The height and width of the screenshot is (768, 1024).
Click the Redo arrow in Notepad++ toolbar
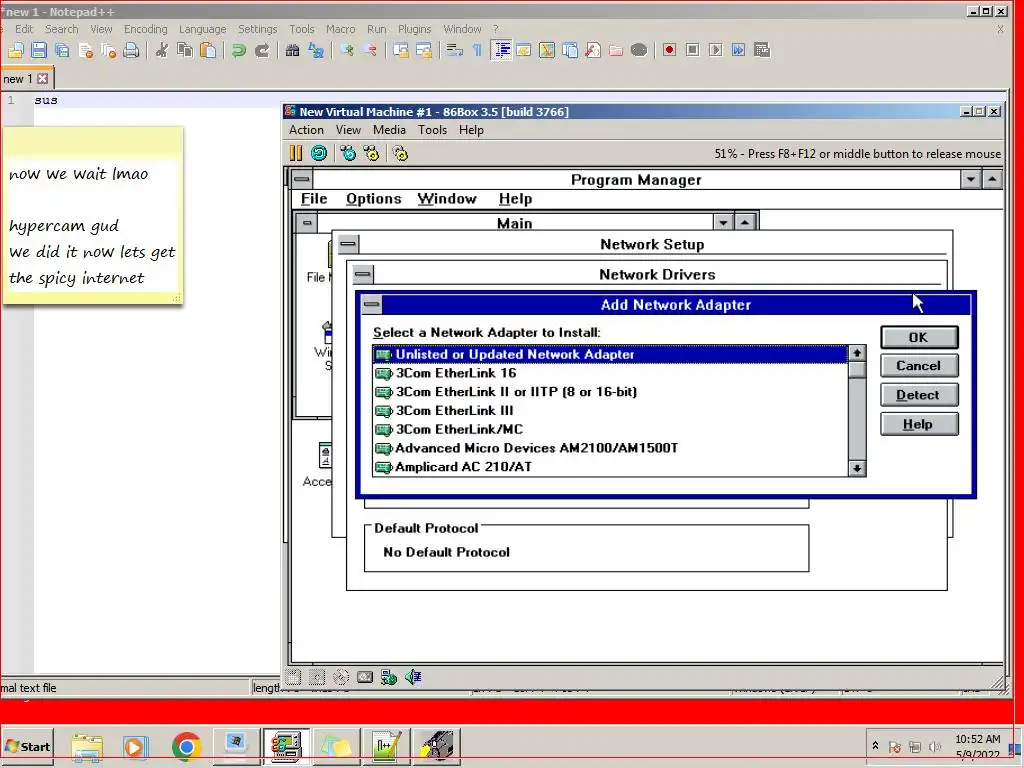coord(262,50)
